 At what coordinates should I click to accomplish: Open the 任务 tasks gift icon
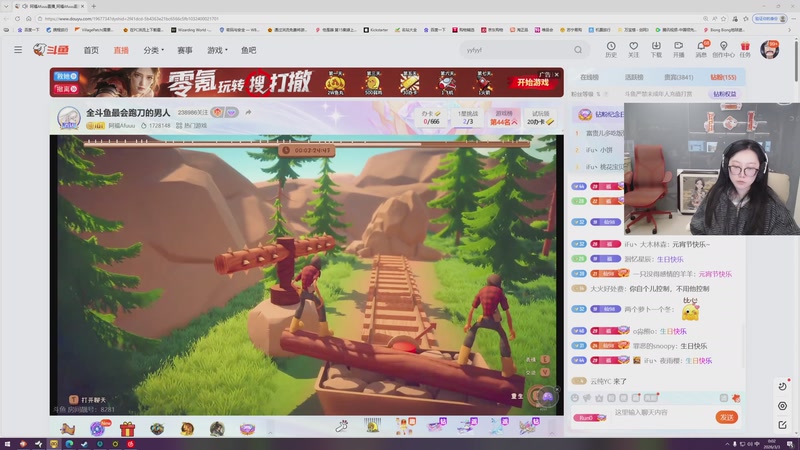[x=745, y=49]
